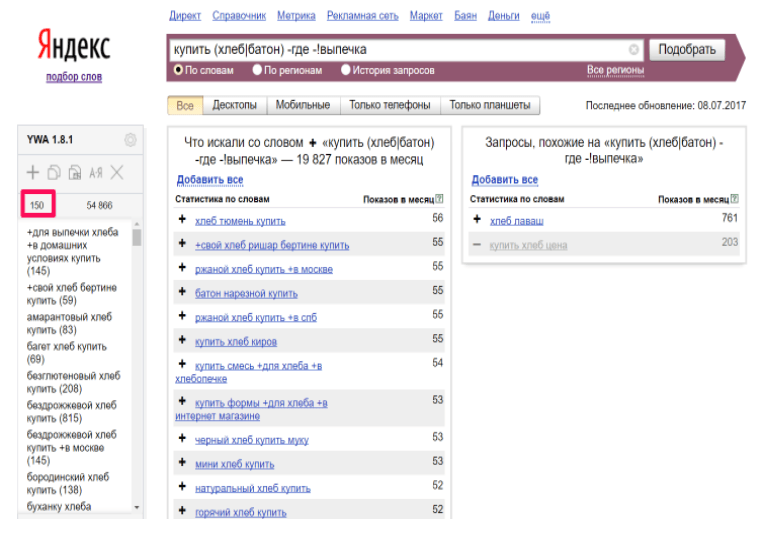This screenshot has height=544, width=778.
Task: Open help icon next to left 'Показов в месяц'
Action: point(439,199)
